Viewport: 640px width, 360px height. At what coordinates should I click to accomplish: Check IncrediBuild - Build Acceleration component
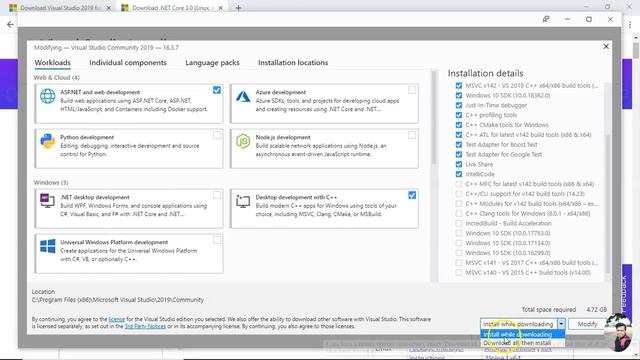[459, 223]
